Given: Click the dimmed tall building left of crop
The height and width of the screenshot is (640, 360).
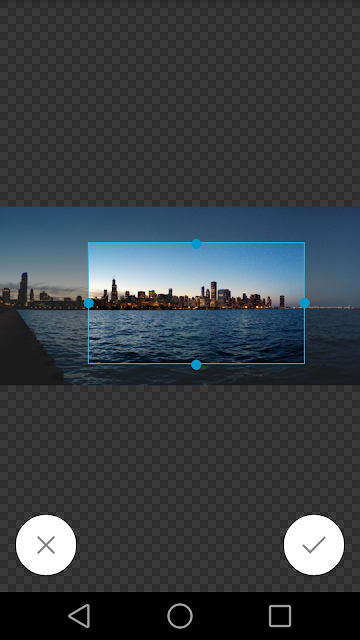Looking at the screenshot, I should pos(23,288).
